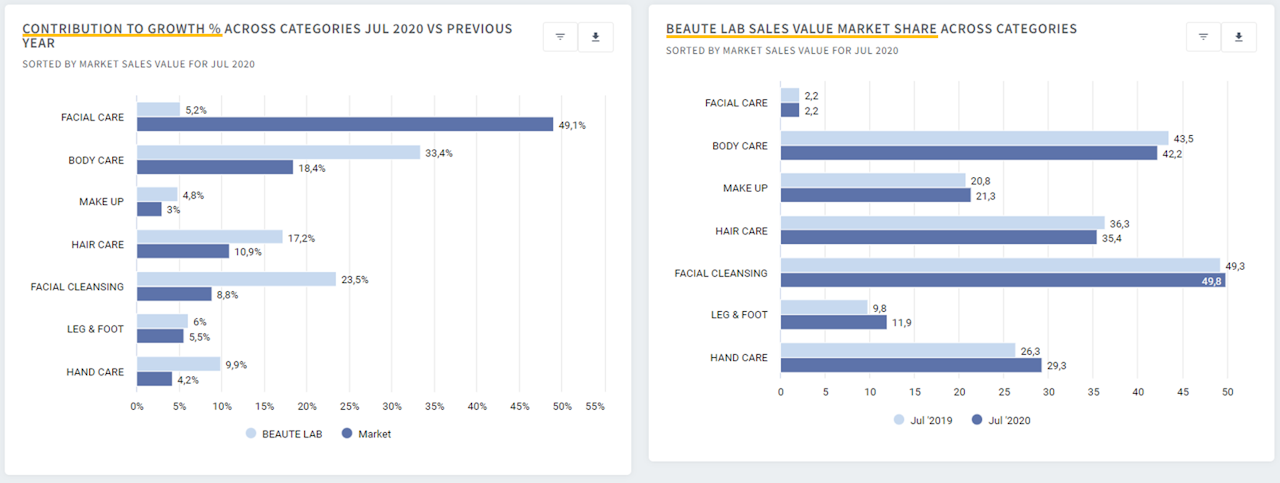Image resolution: width=1280 pixels, height=483 pixels.
Task: Download the Market Share chart
Action: 1239,37
